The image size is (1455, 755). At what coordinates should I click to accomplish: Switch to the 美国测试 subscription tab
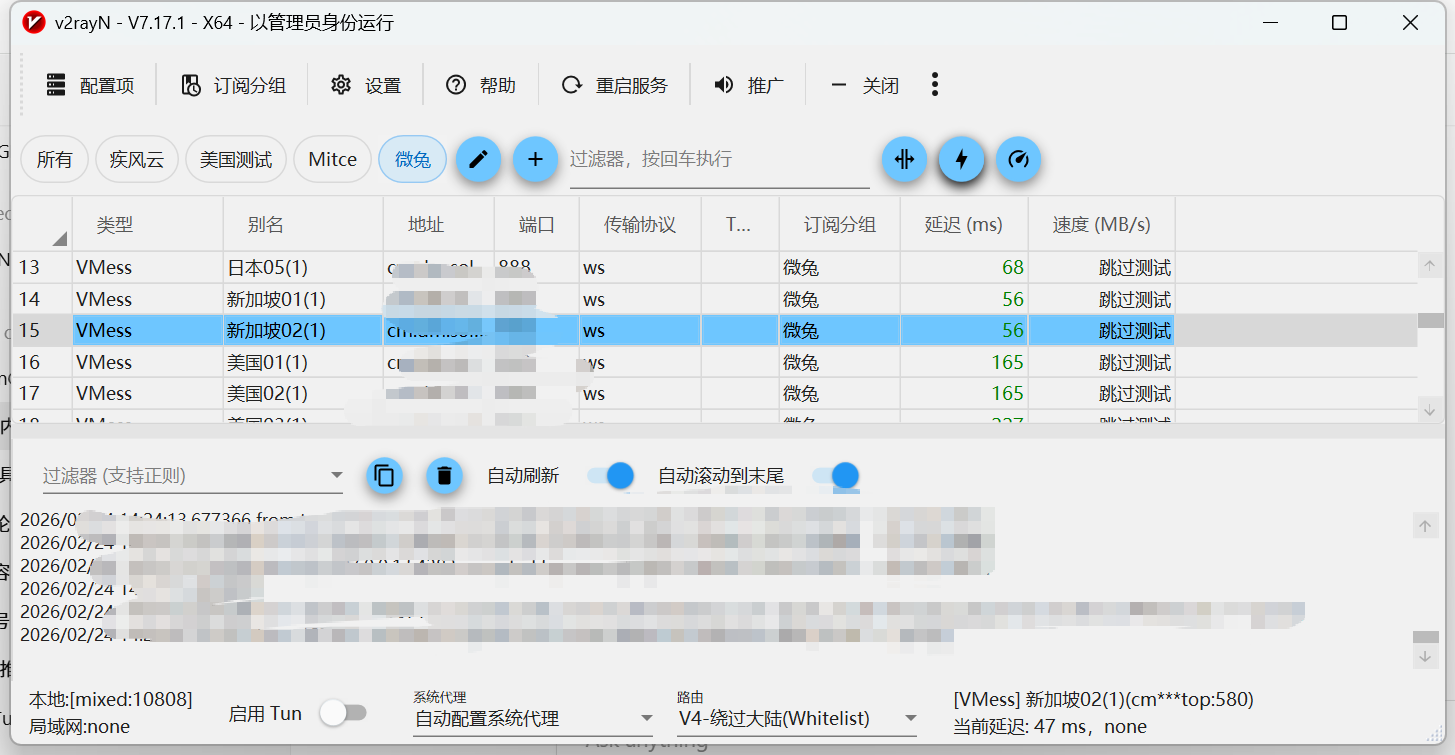tap(236, 159)
